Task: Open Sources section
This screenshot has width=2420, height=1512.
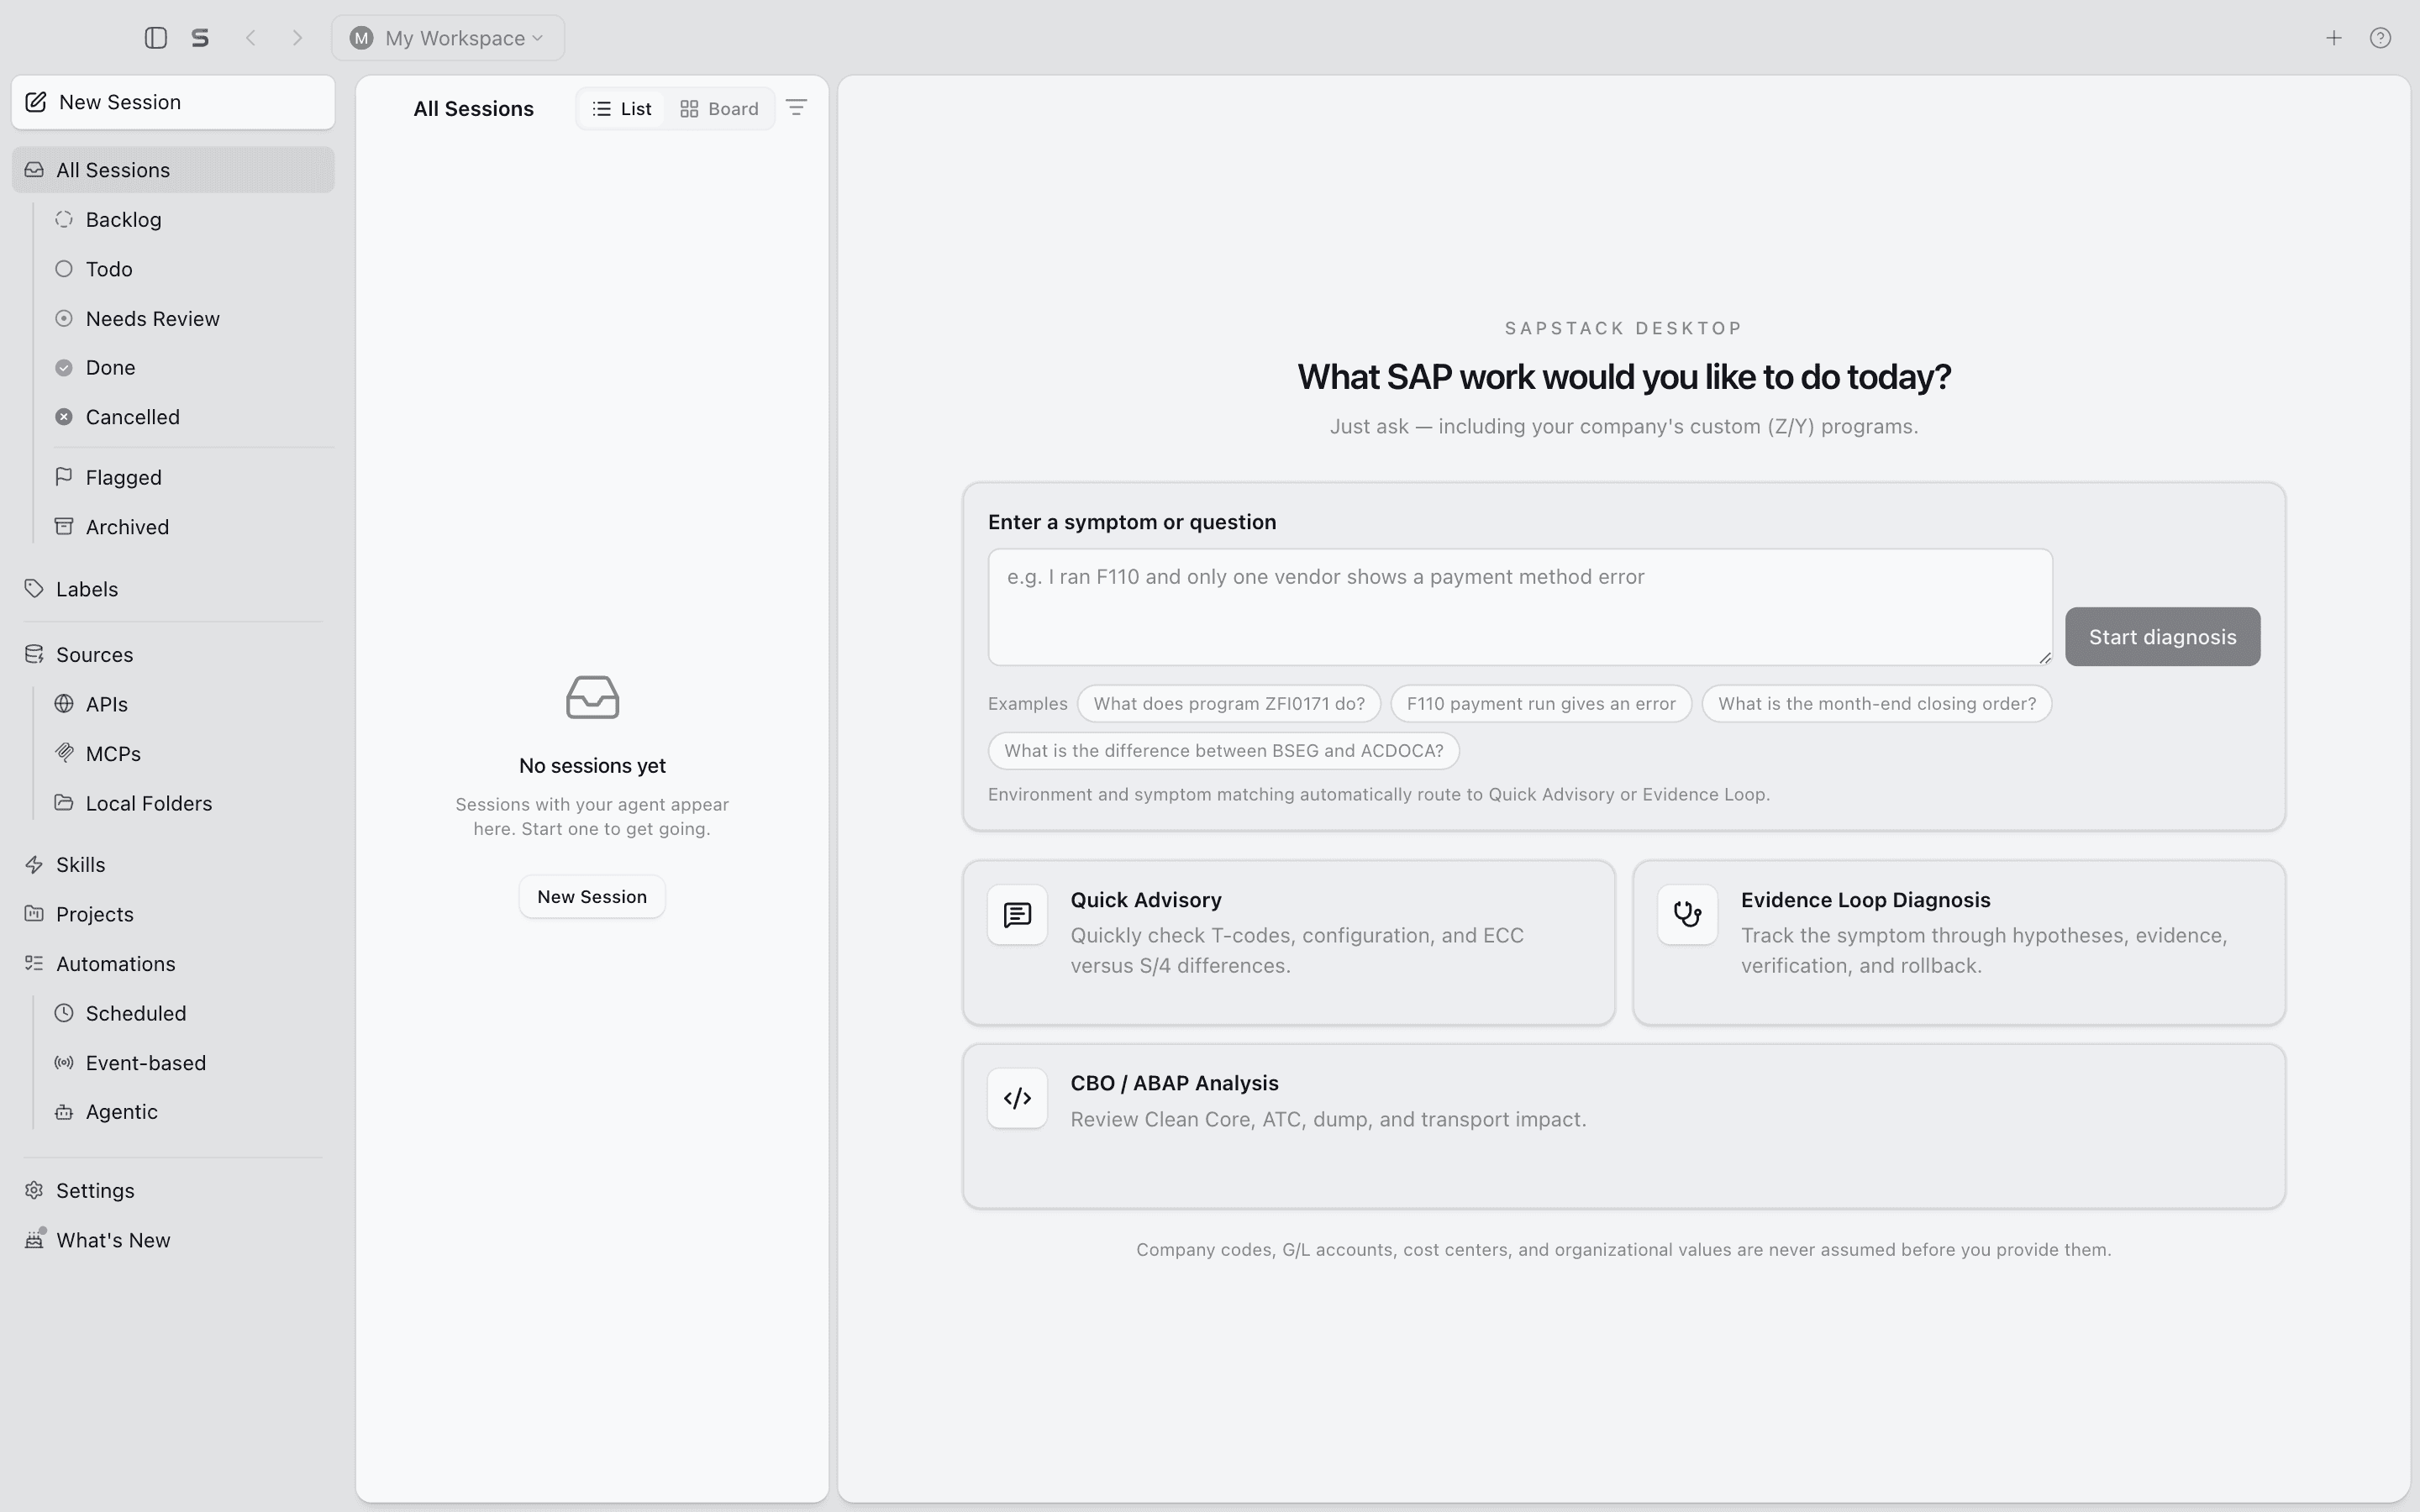Action: [173, 654]
